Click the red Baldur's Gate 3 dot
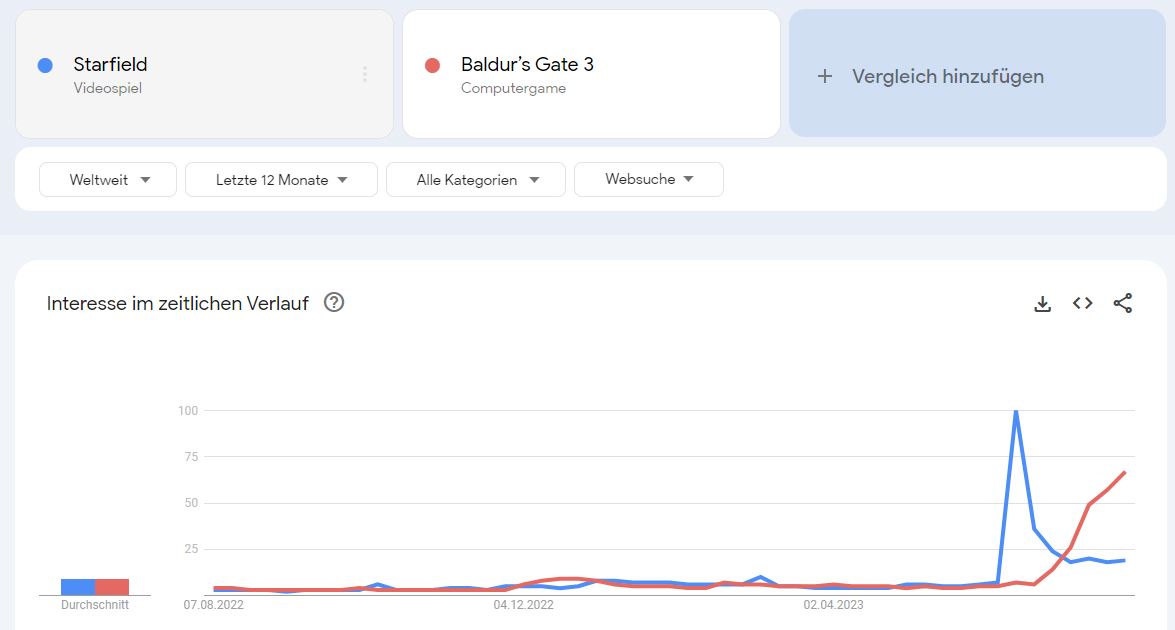Screen dimensions: 1175x630 432,65
